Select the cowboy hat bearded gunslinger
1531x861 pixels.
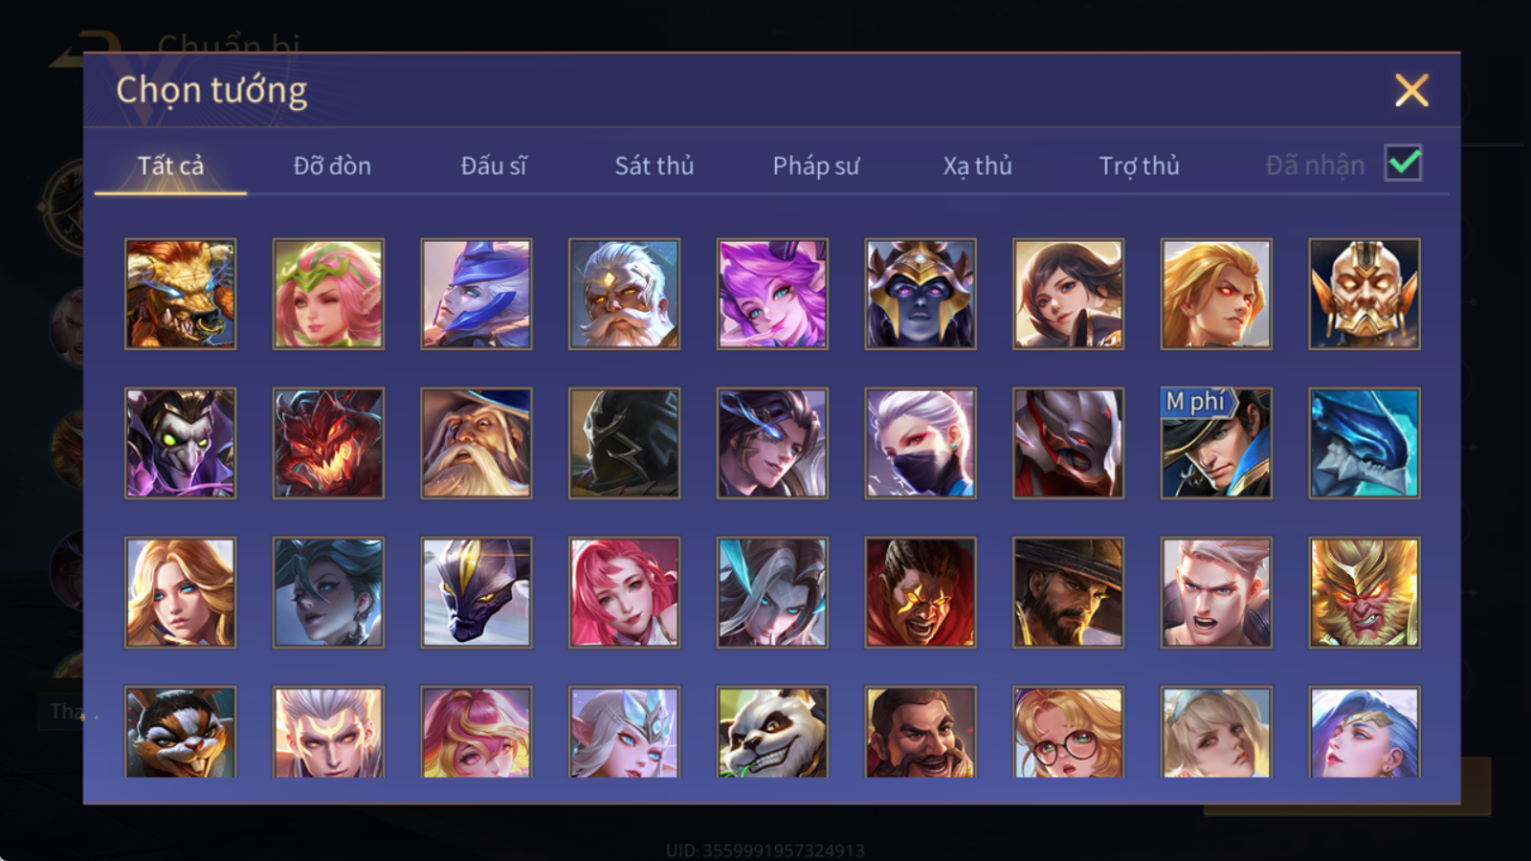point(1068,592)
